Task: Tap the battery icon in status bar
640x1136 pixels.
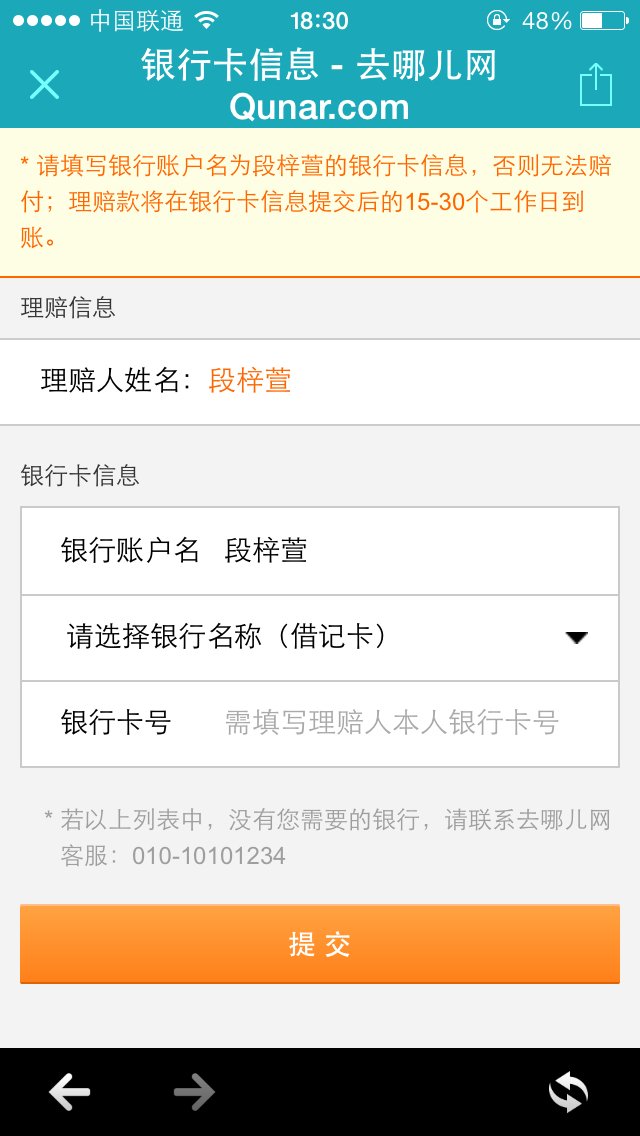Action: pos(604,20)
